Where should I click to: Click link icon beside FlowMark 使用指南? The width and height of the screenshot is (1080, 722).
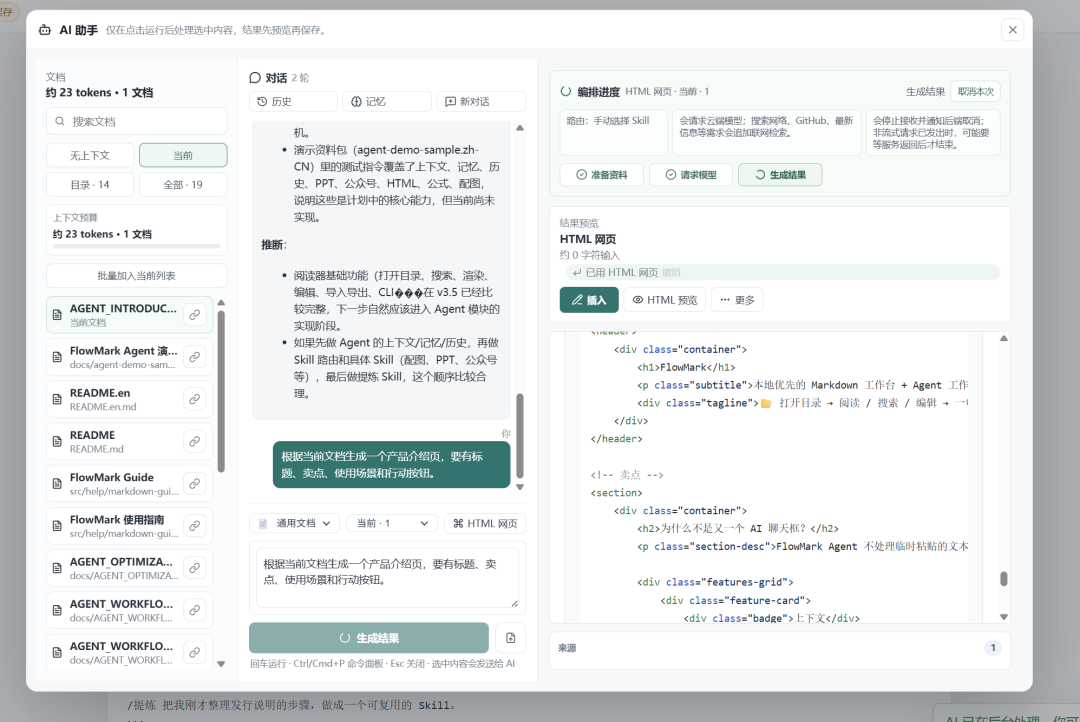pos(195,526)
